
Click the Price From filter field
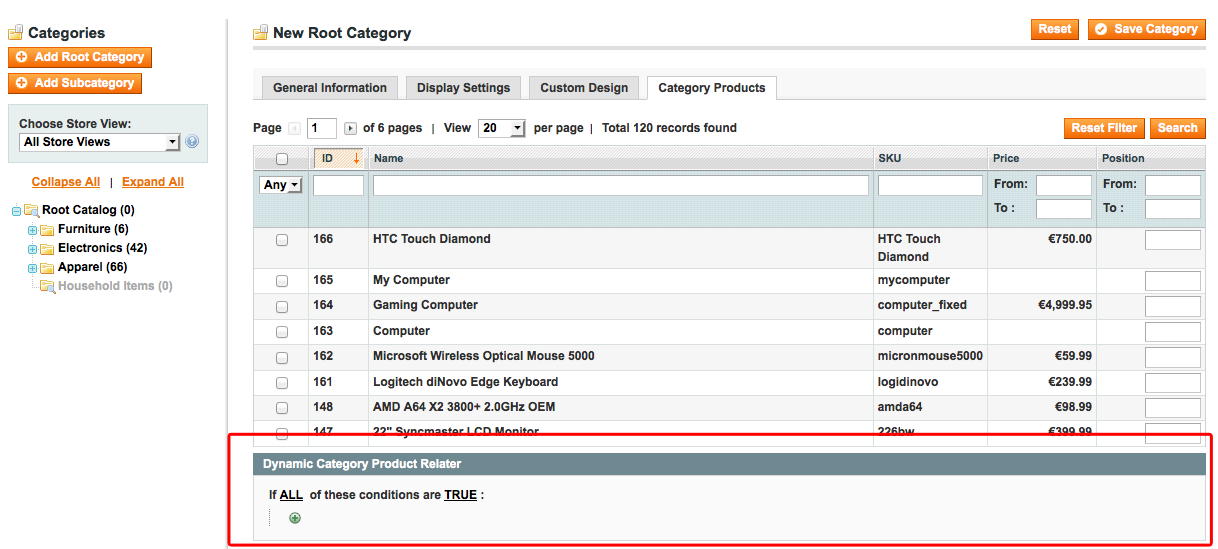point(1064,185)
